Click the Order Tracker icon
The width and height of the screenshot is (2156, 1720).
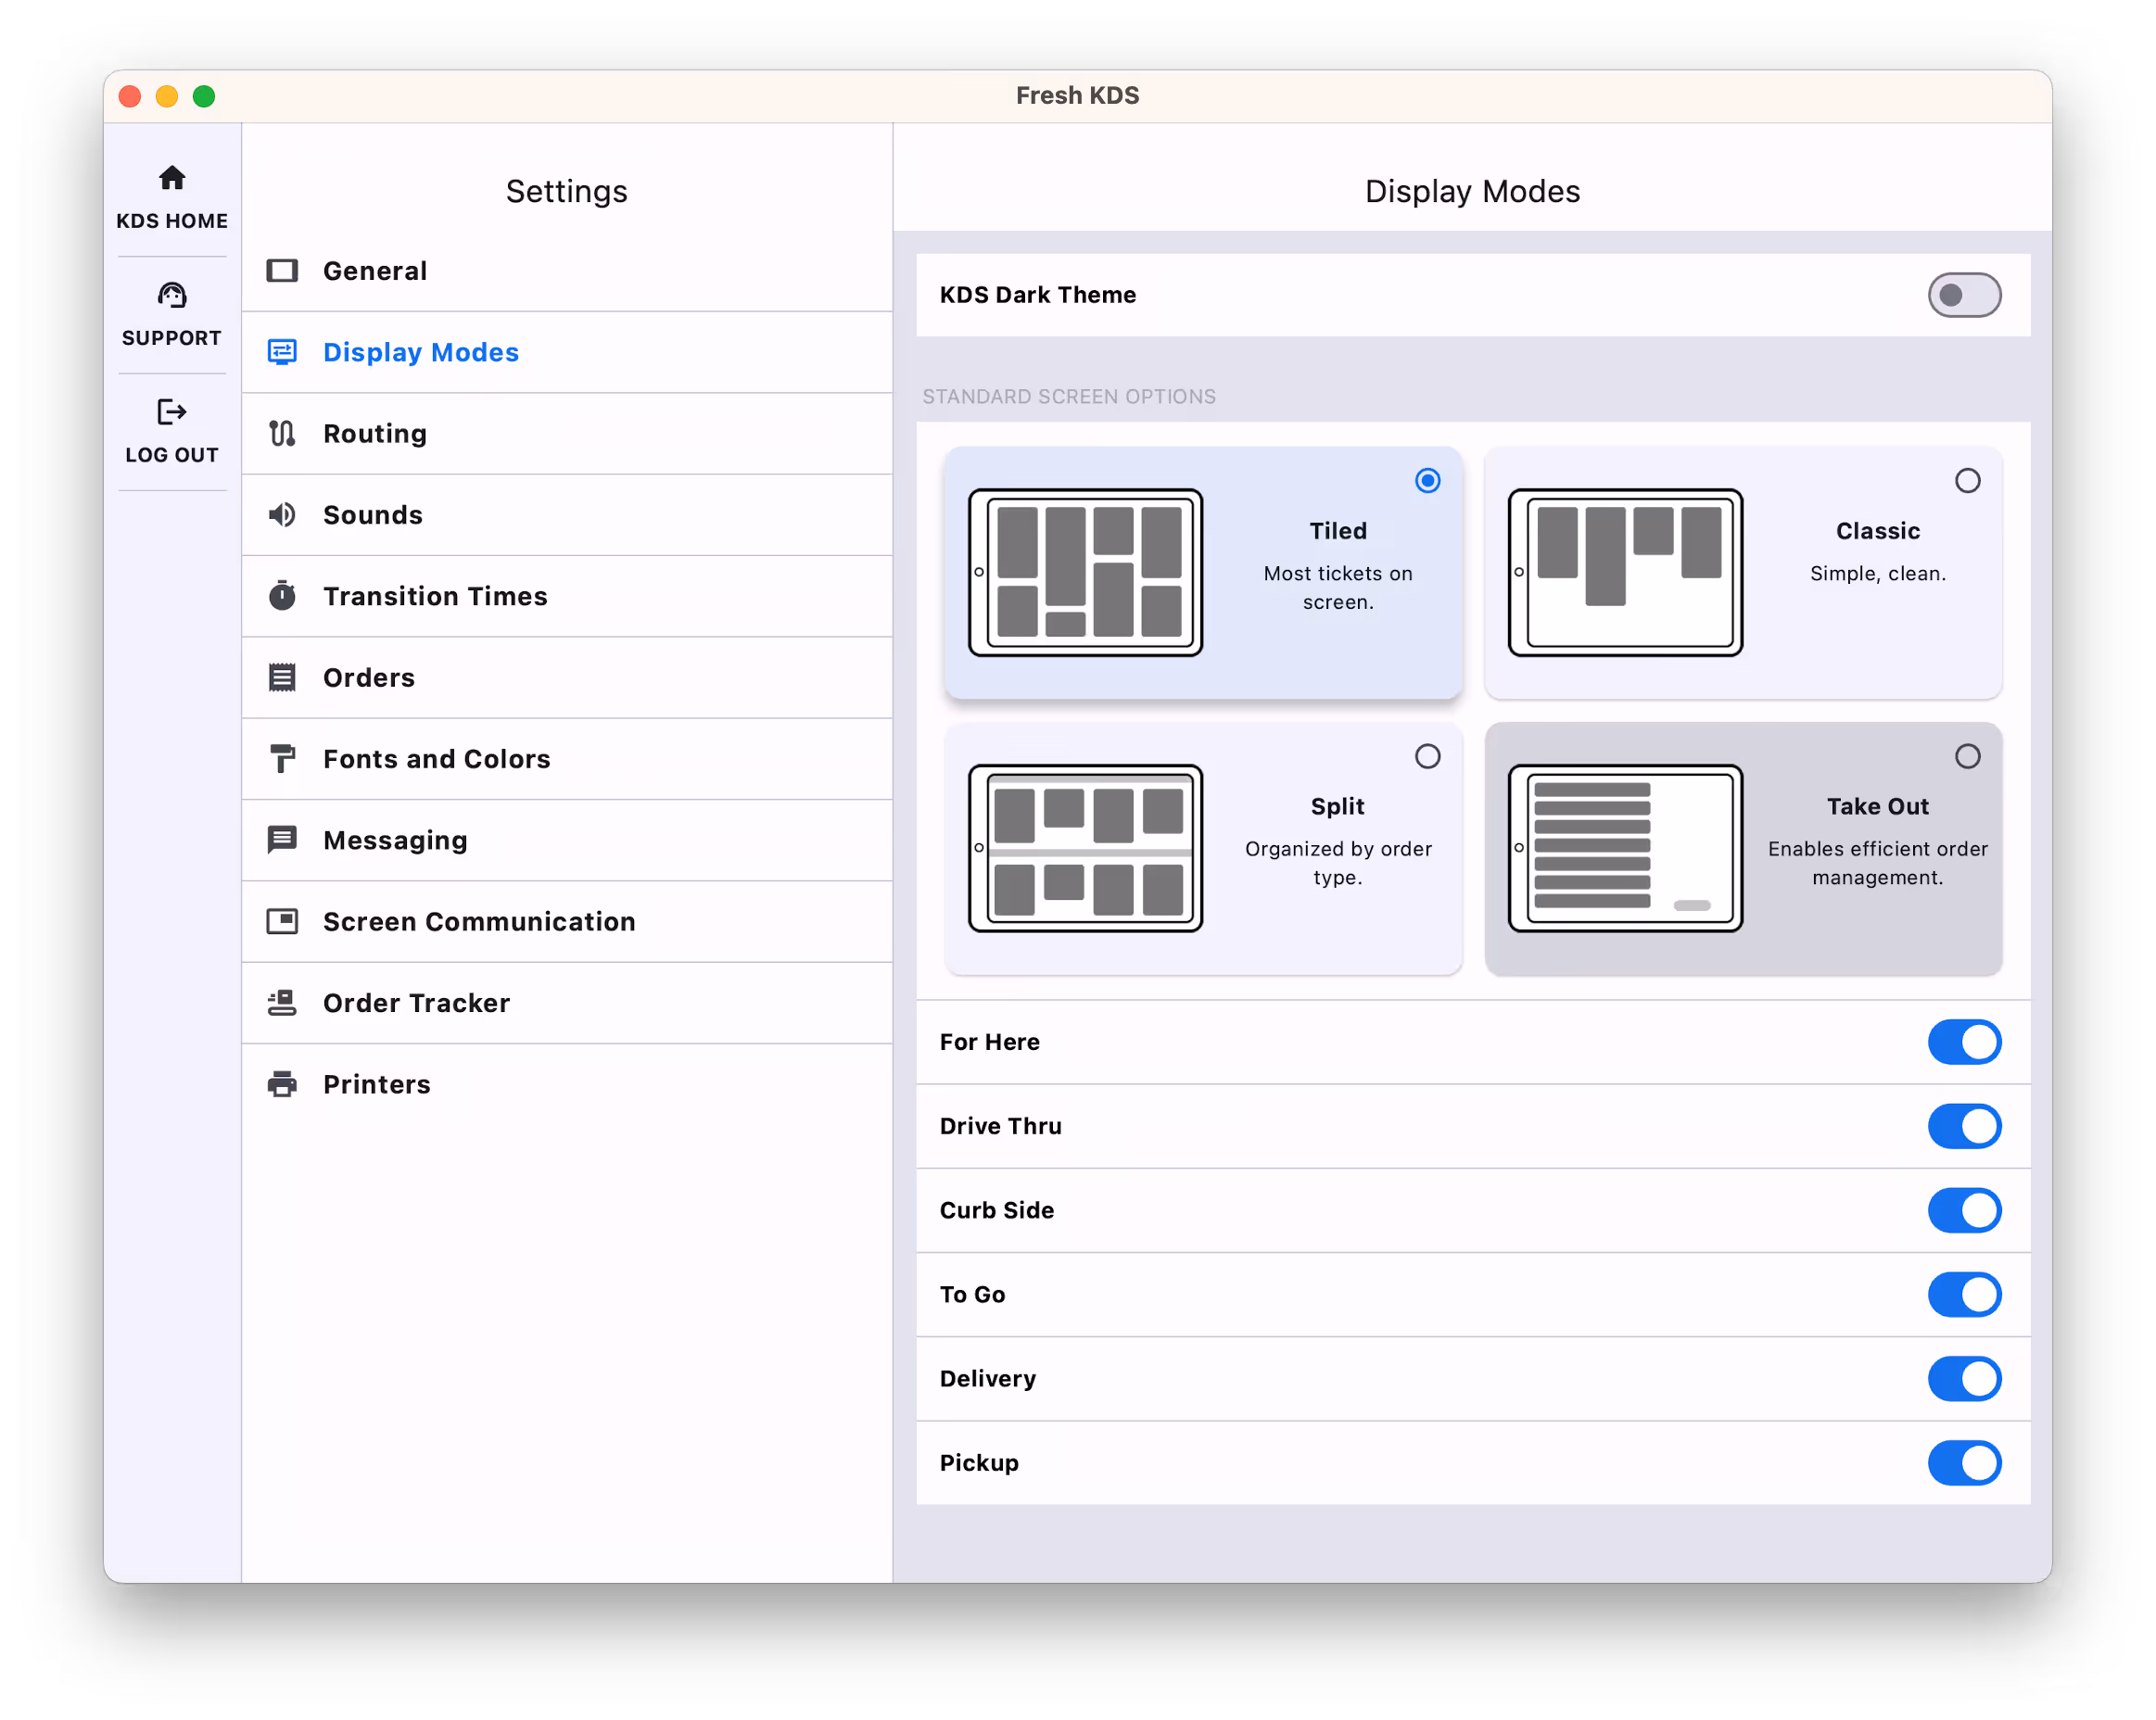click(x=282, y=1003)
